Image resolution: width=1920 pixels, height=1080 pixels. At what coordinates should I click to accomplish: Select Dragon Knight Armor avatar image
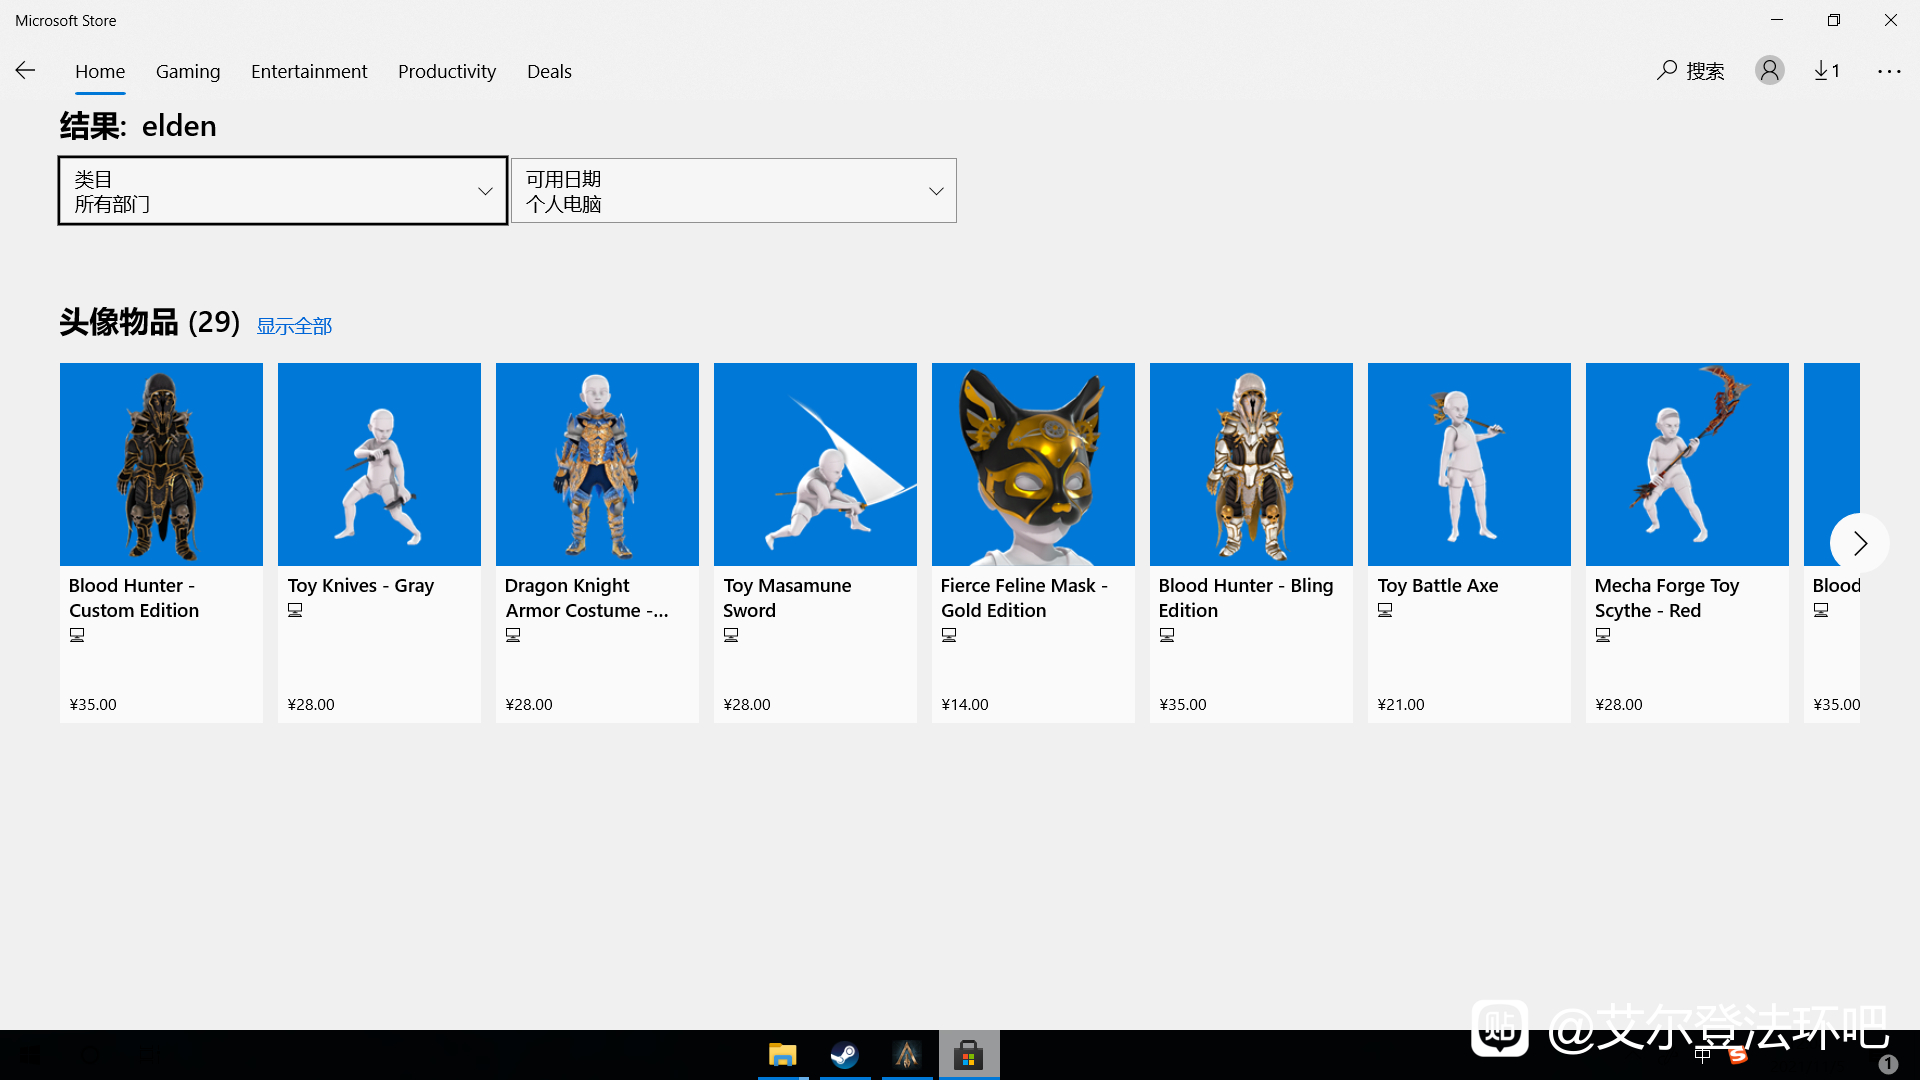point(597,464)
